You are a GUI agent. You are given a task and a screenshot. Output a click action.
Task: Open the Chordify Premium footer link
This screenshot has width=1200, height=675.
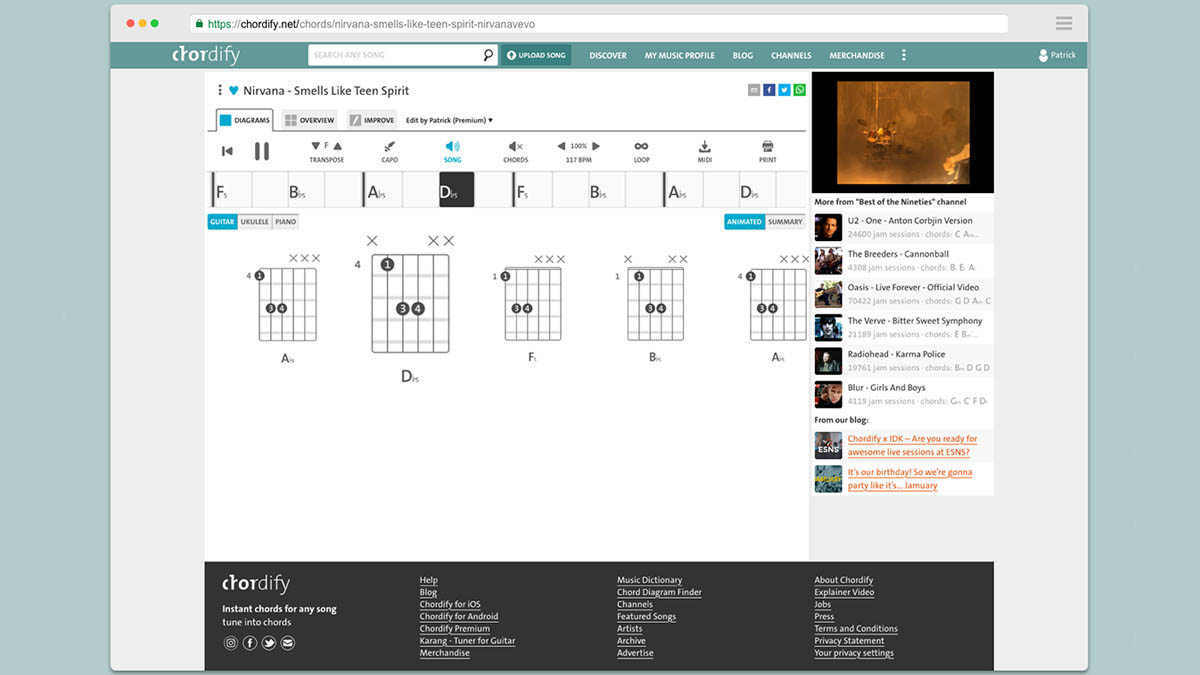click(455, 629)
